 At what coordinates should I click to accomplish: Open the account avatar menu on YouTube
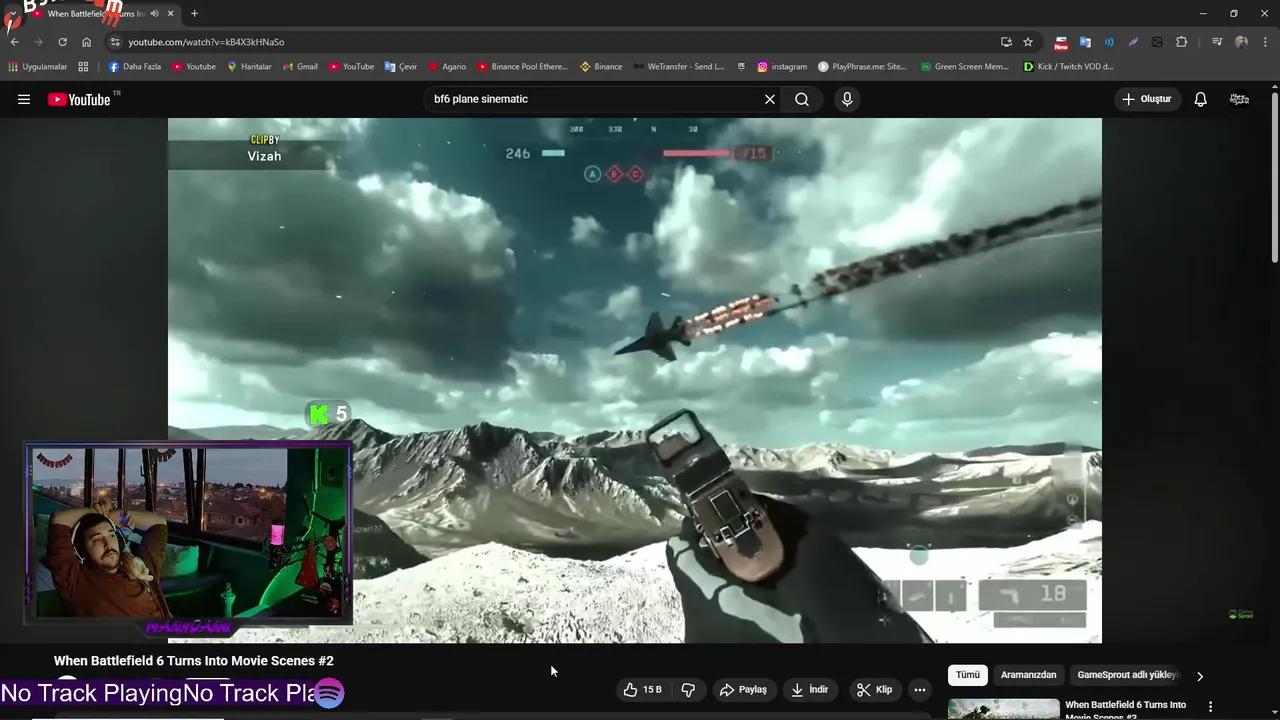tap(1239, 99)
